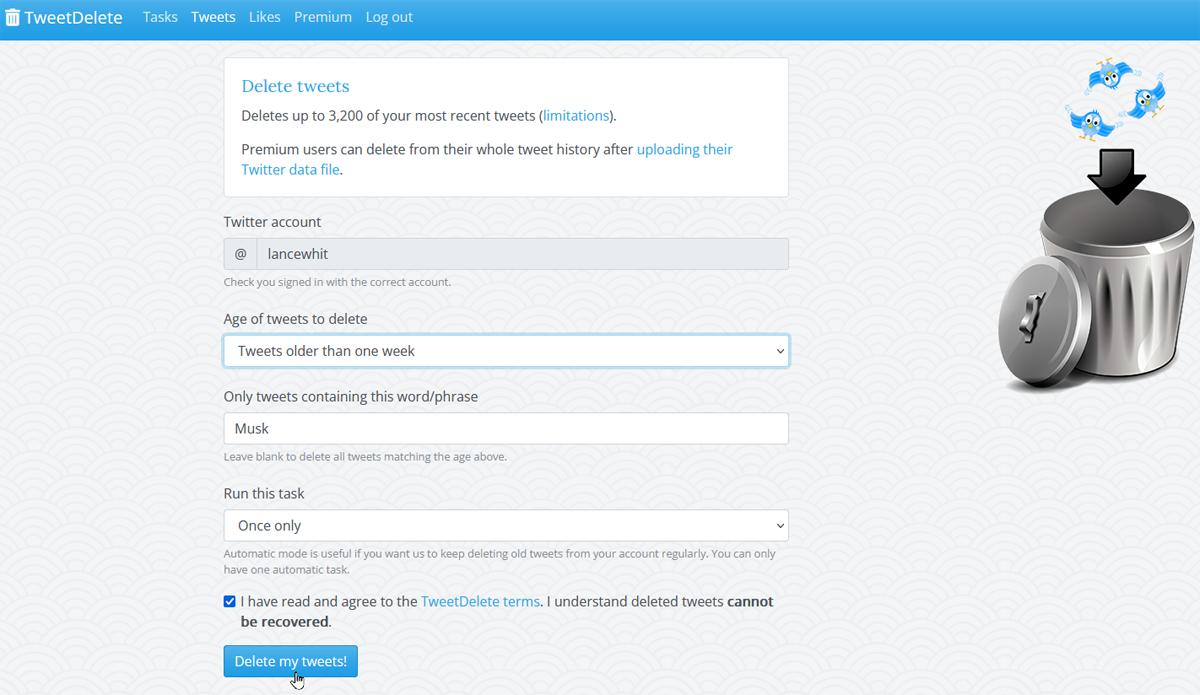Open the limitations link
This screenshot has width=1200, height=695.
(576, 115)
